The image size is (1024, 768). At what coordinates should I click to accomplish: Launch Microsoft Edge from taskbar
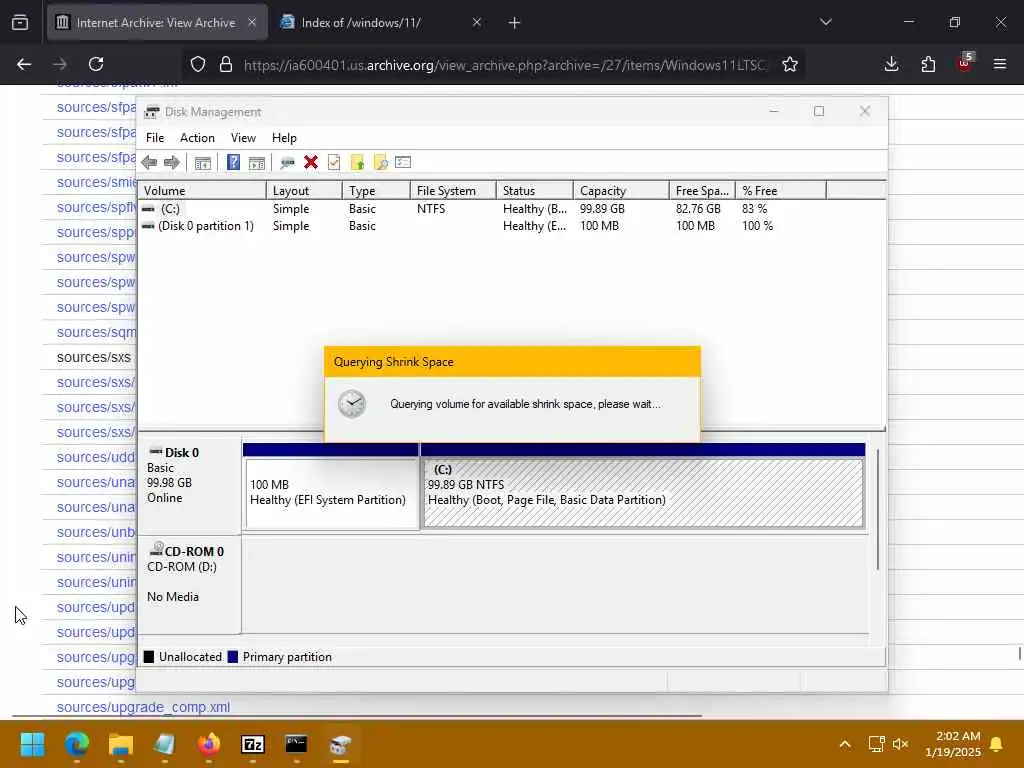click(x=77, y=744)
